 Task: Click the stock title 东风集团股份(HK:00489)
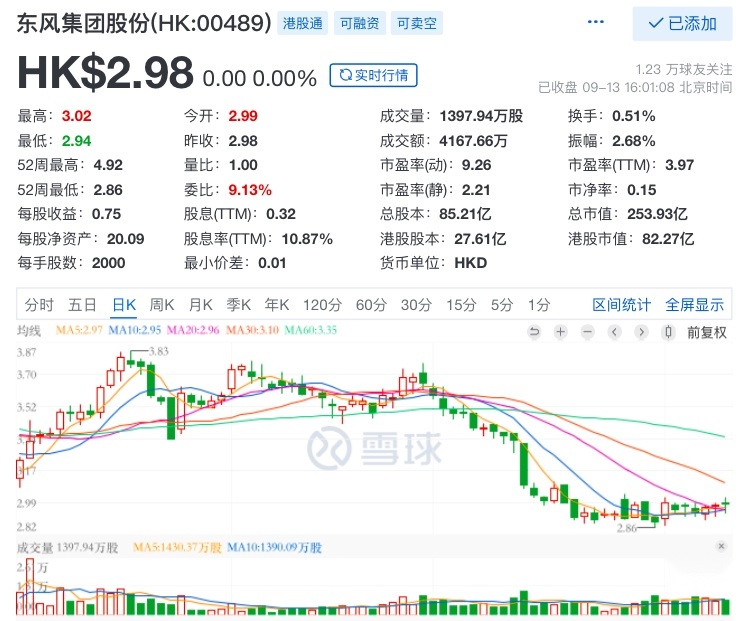144,23
